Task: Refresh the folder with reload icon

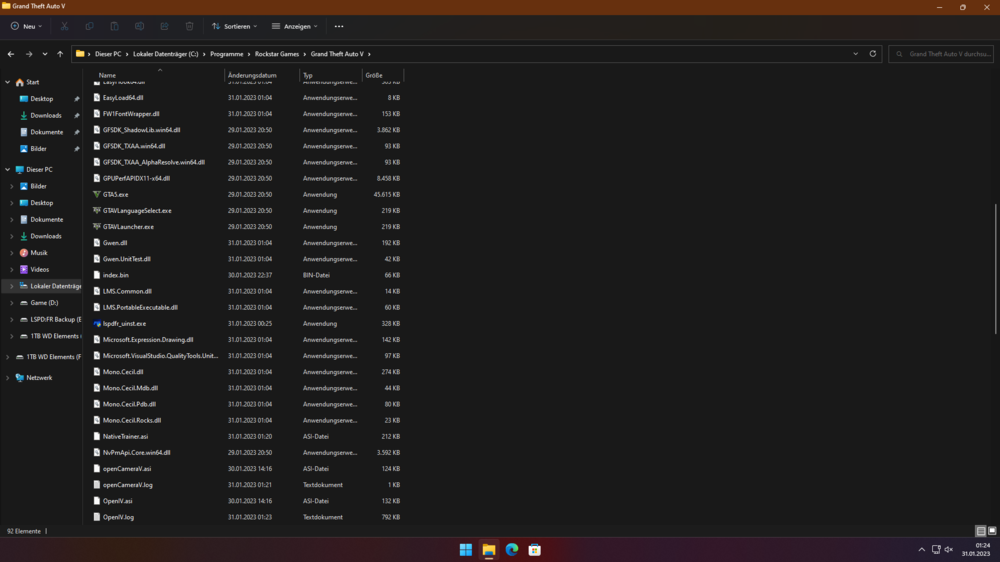Action: [x=872, y=54]
